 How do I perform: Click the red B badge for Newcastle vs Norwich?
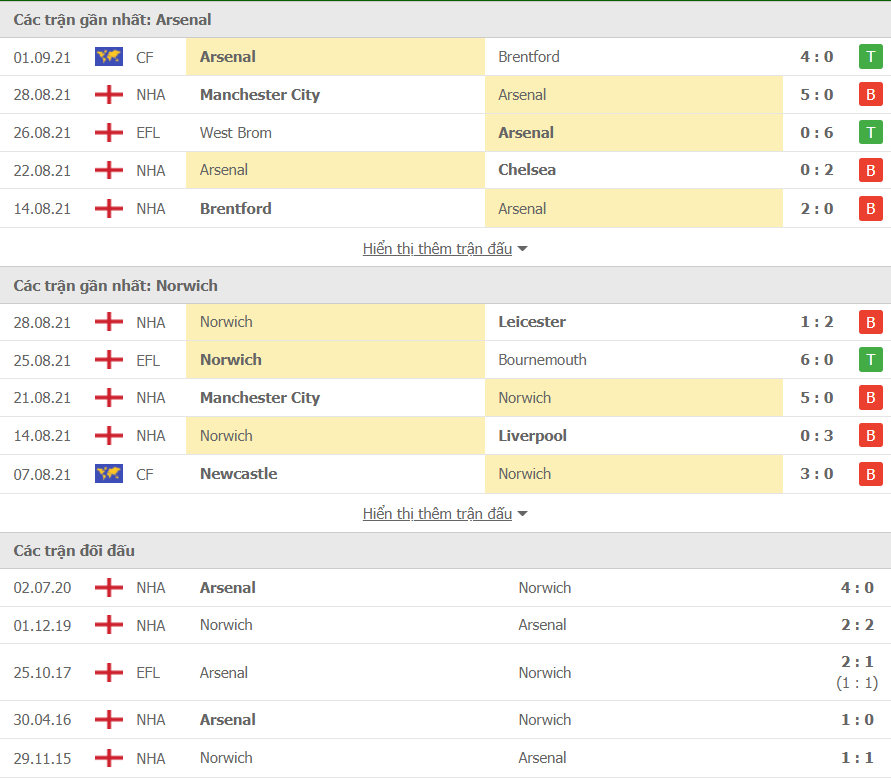click(871, 474)
